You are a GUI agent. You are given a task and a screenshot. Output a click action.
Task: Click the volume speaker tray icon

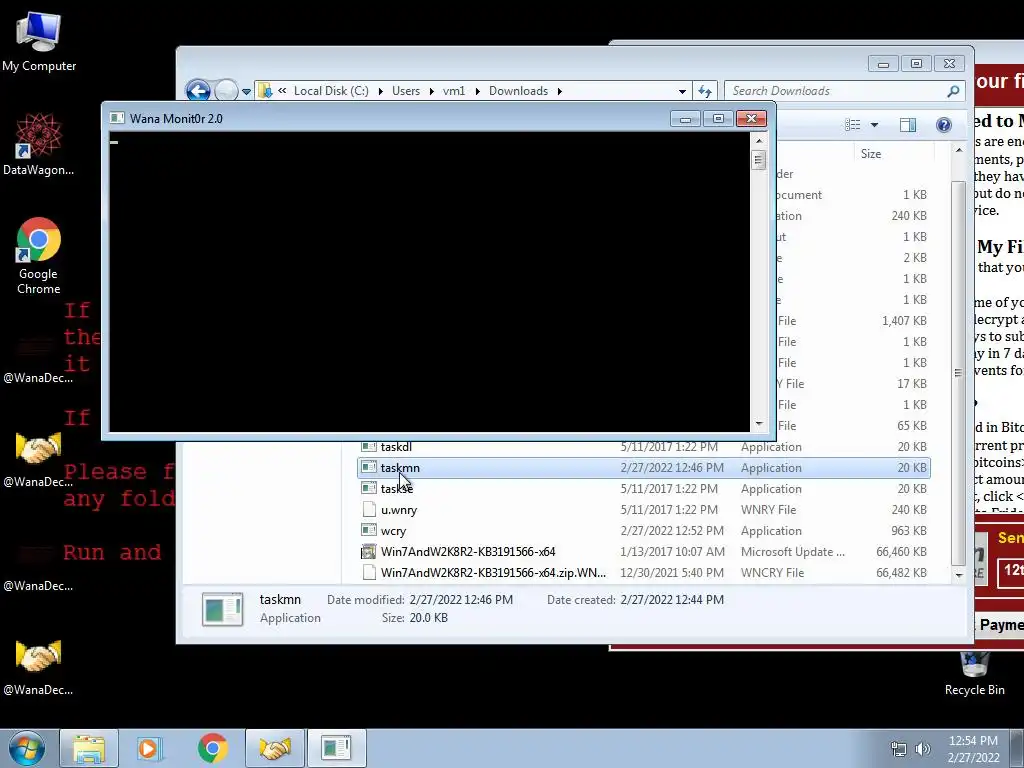pos(923,749)
